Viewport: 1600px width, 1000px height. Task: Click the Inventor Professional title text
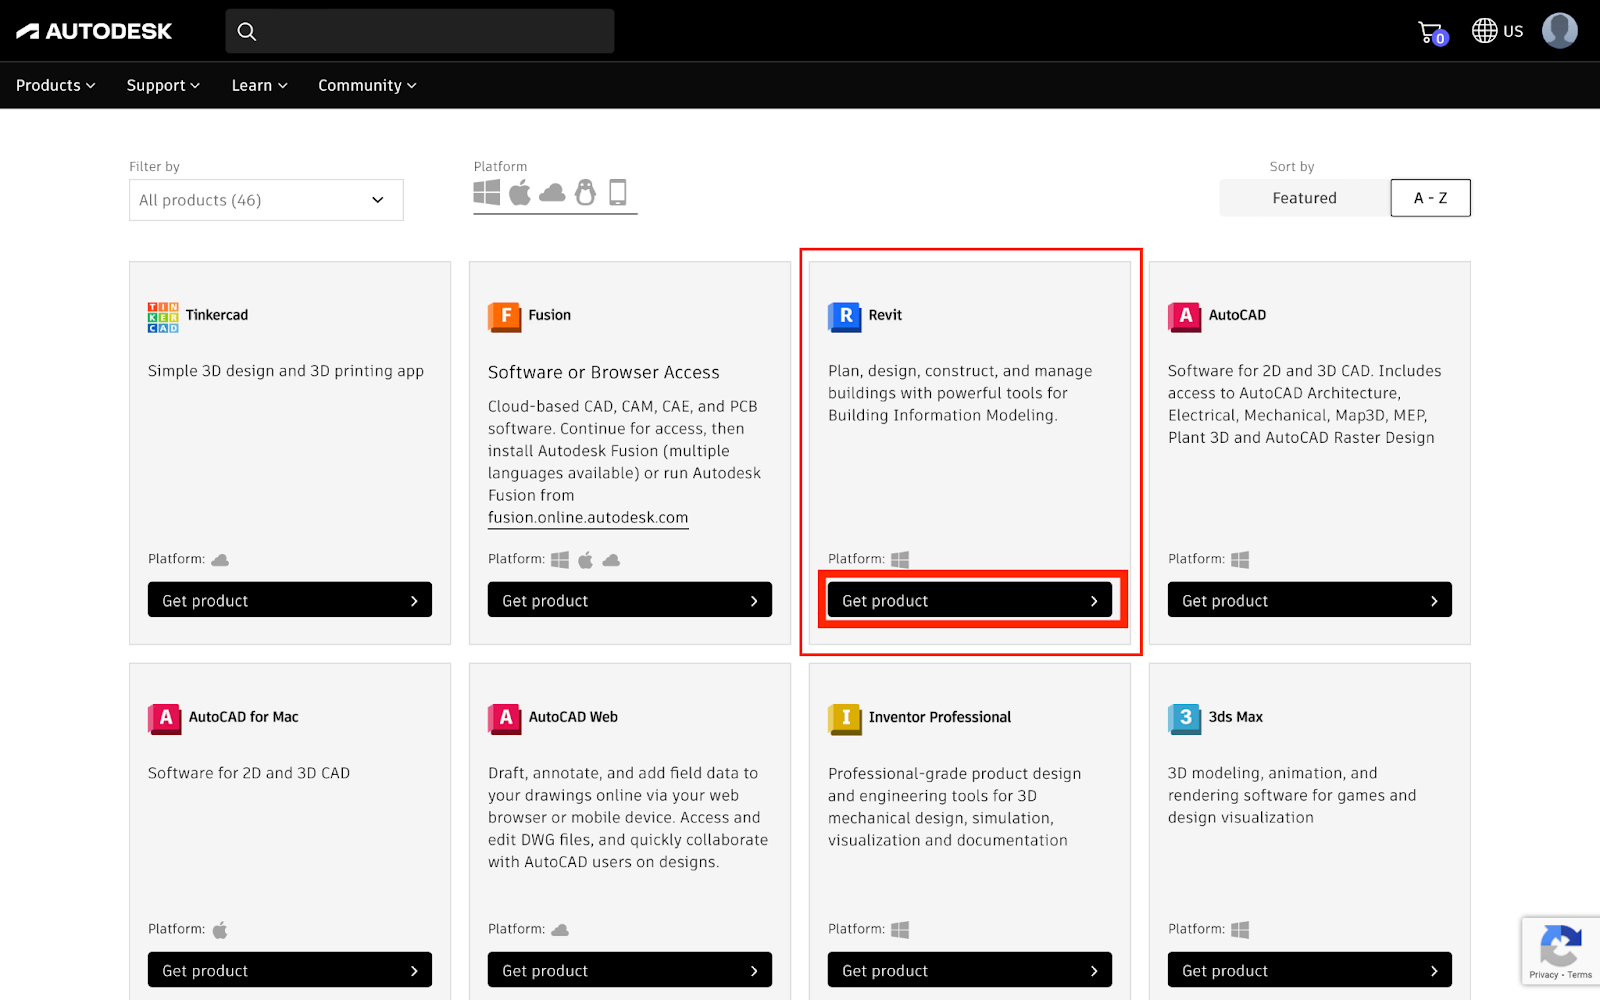[940, 717]
